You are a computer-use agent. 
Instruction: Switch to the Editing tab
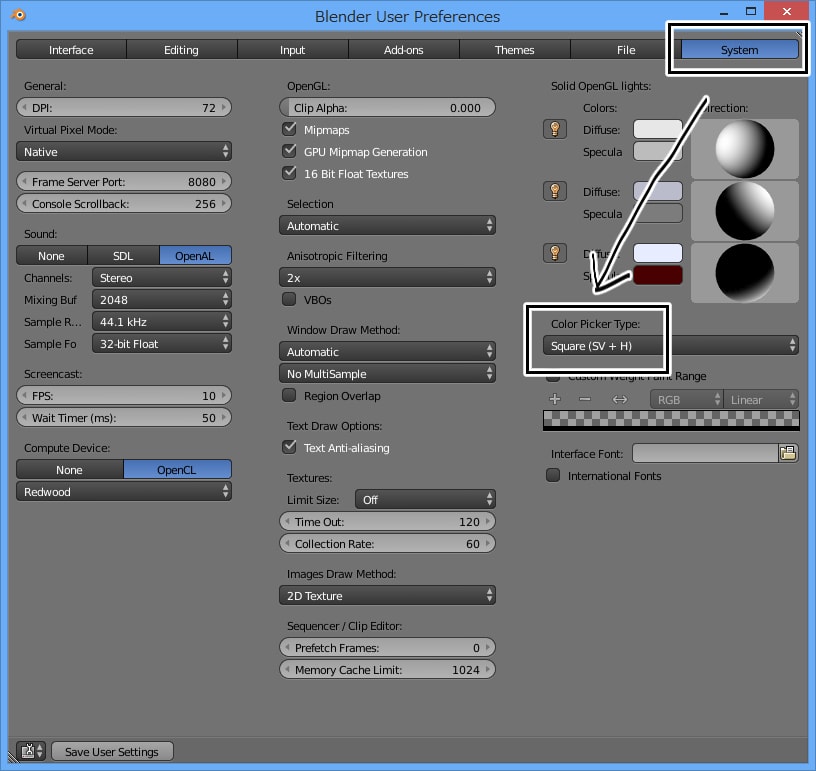click(x=182, y=49)
